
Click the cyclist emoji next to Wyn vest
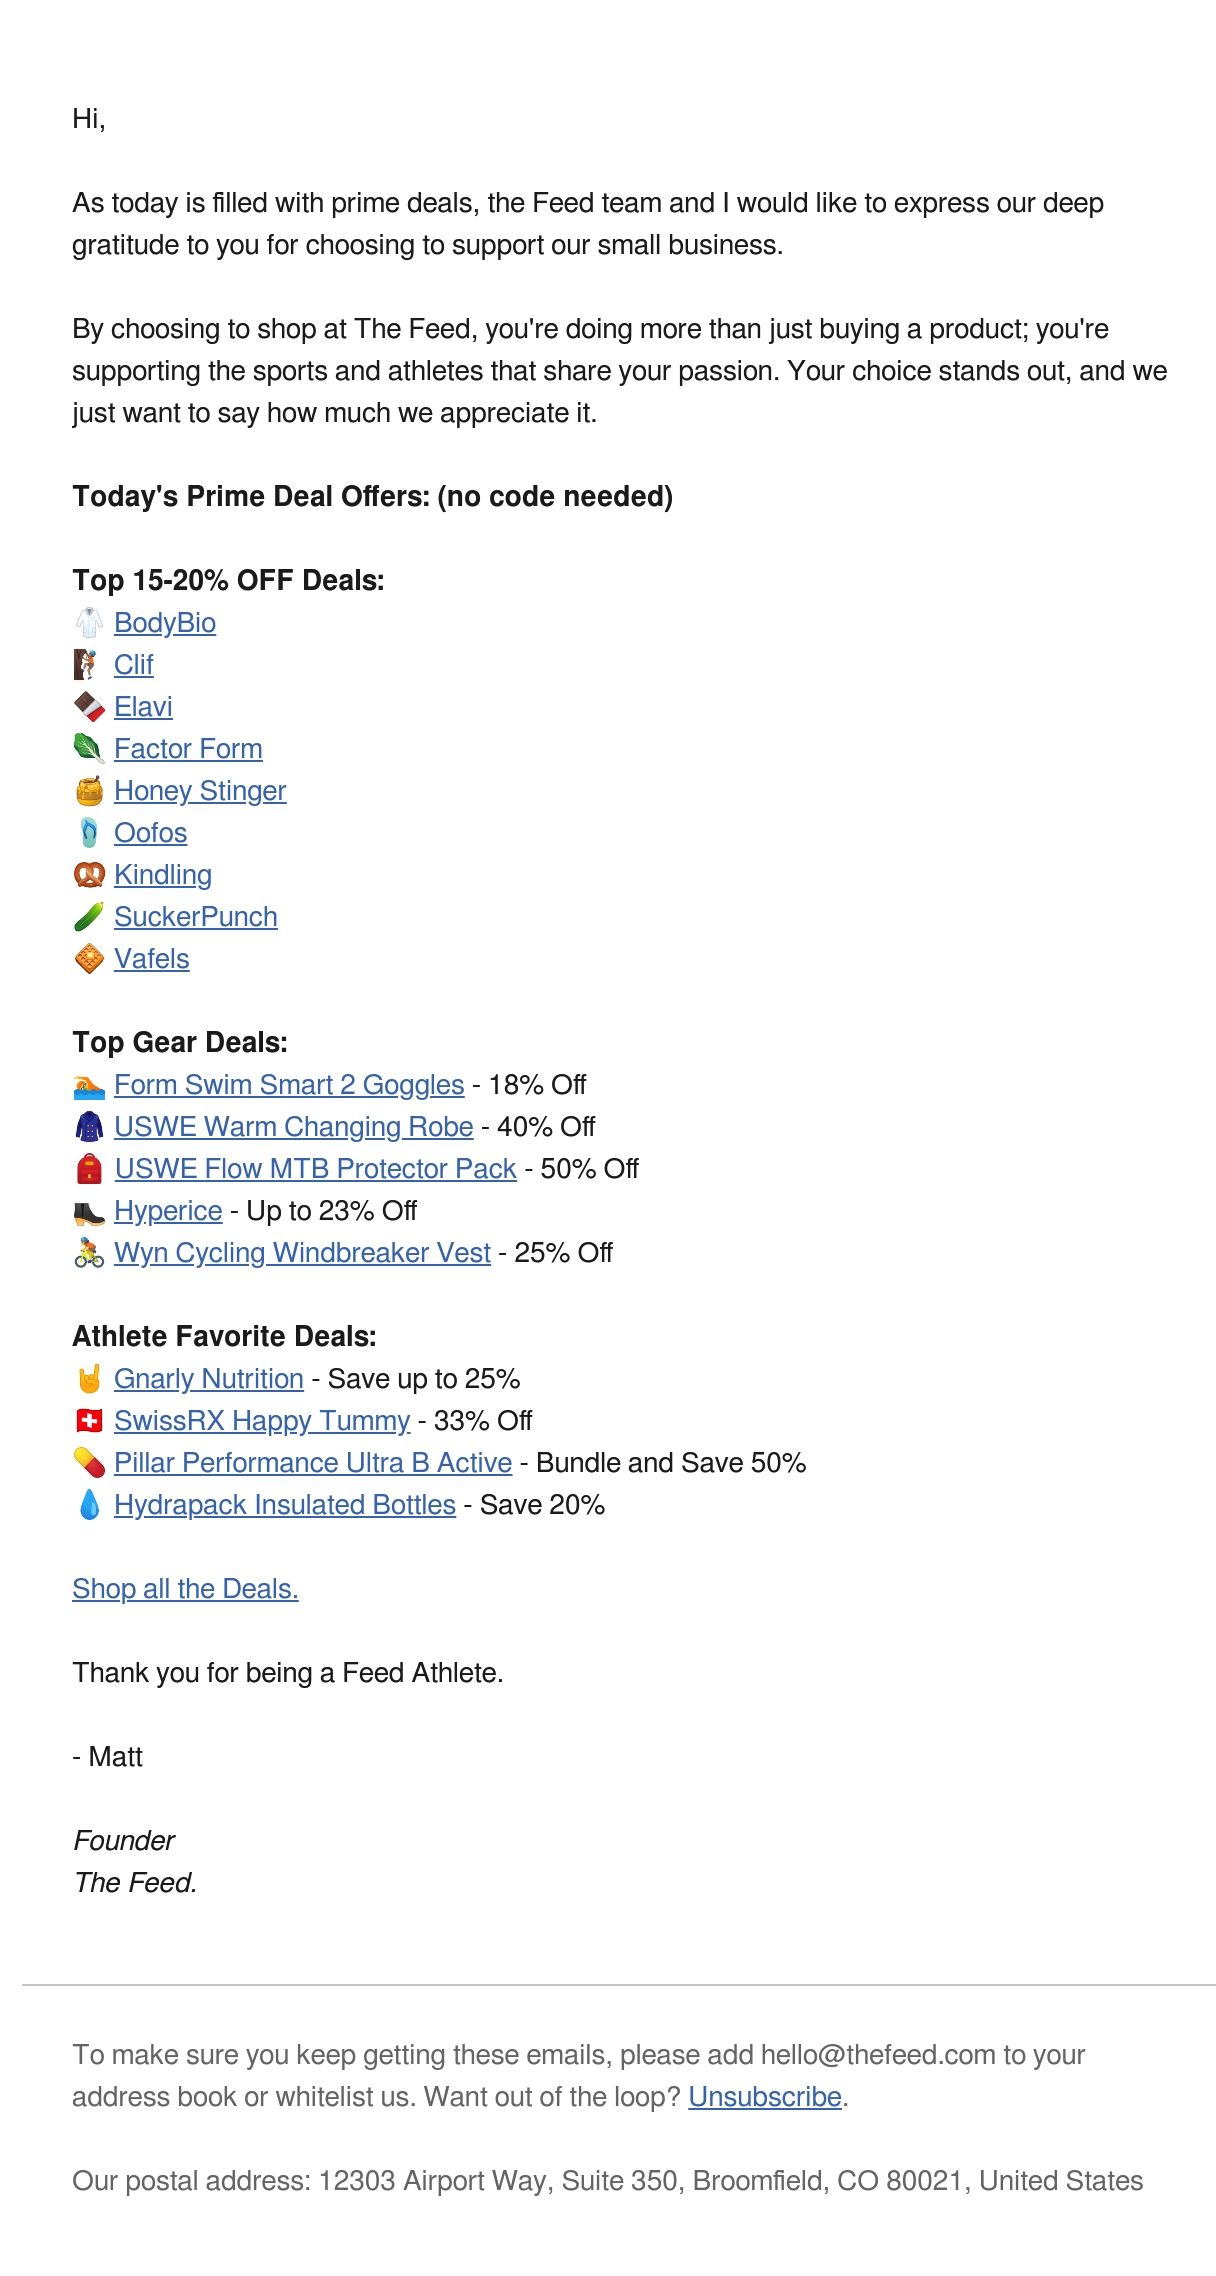(89, 1253)
